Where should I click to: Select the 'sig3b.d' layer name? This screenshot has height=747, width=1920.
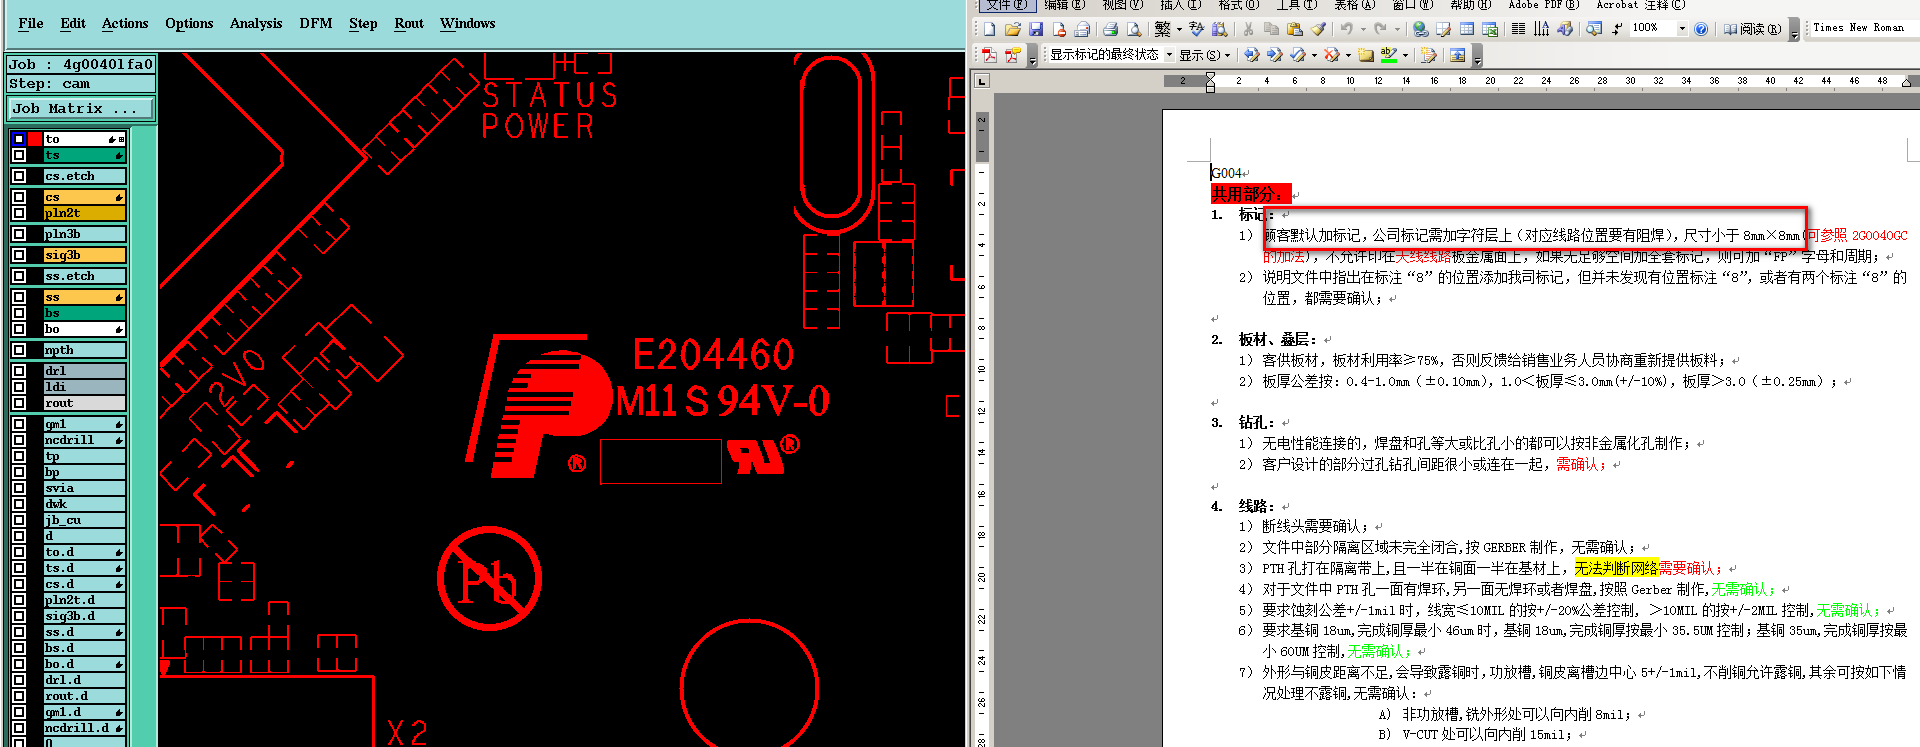point(85,616)
